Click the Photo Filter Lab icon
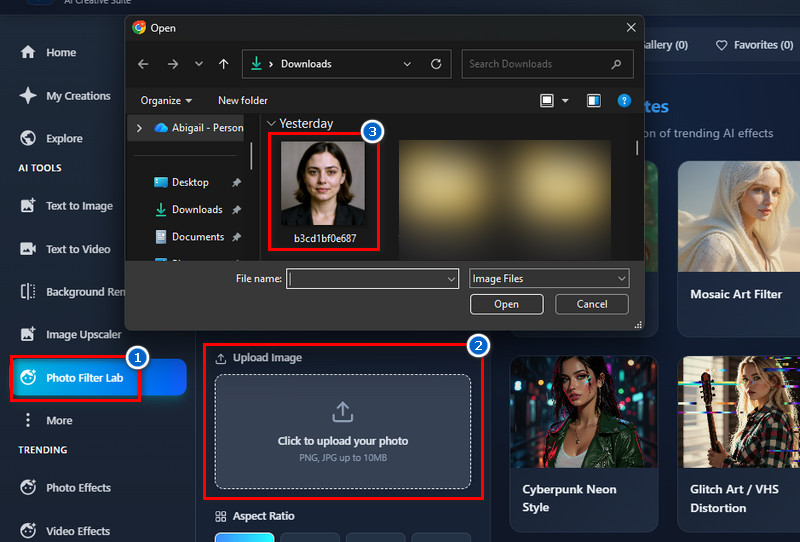The width and height of the screenshot is (800, 542). [28, 378]
